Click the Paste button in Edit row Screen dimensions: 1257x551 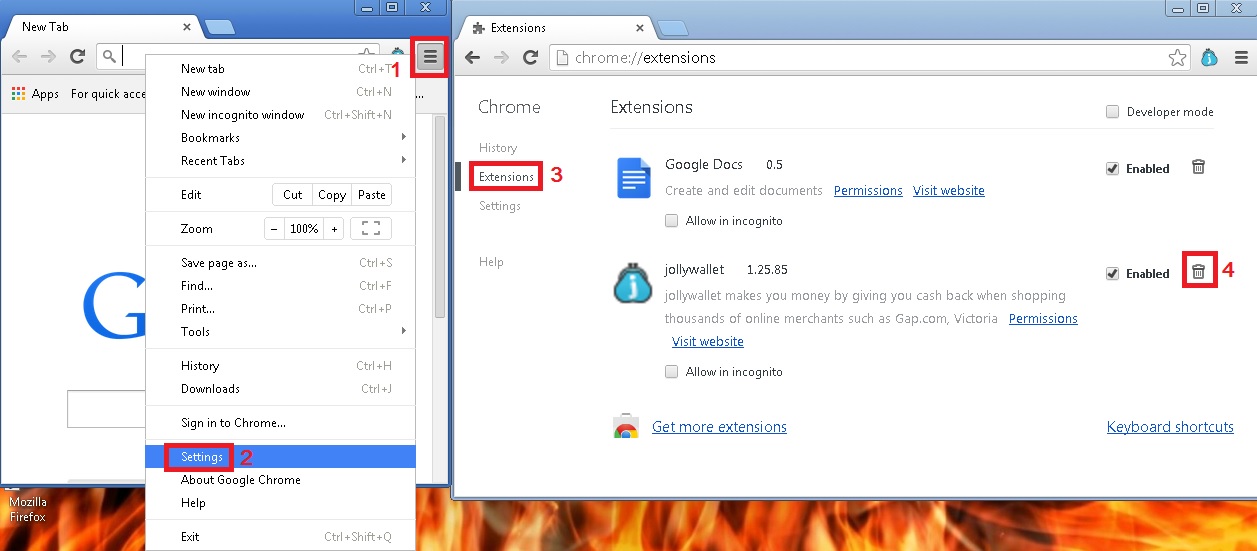click(371, 195)
